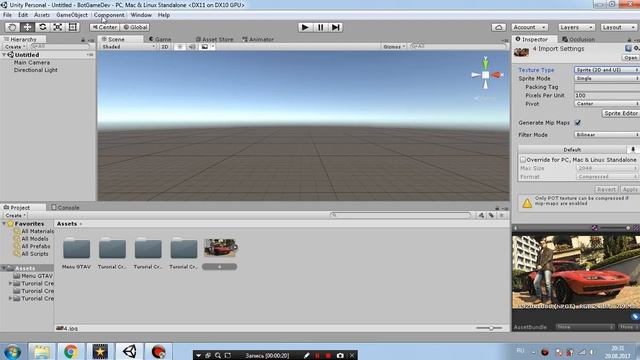The height and width of the screenshot is (360, 640).
Task: Open the Windows Start menu
Action: (x=12, y=351)
